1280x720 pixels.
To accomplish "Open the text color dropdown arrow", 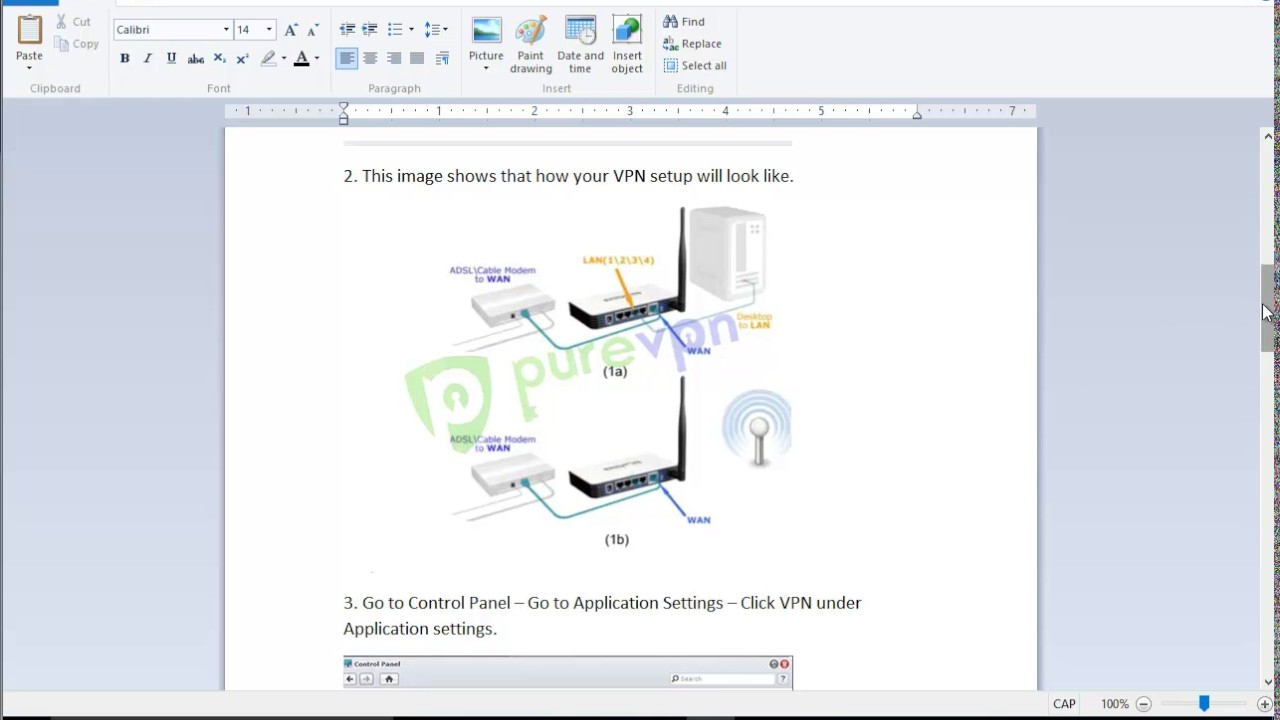I will point(317,59).
